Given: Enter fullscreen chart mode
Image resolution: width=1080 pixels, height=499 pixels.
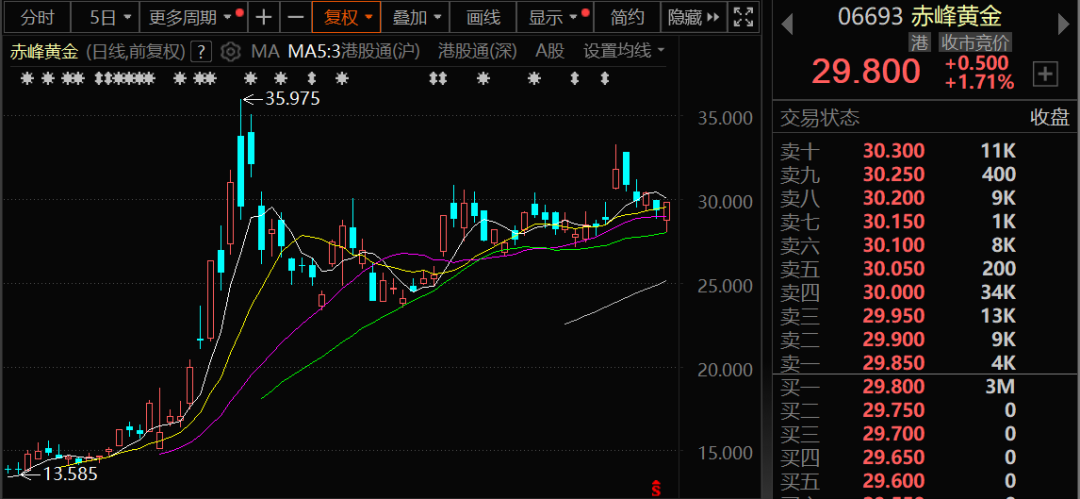Looking at the screenshot, I should pyautogui.click(x=743, y=17).
